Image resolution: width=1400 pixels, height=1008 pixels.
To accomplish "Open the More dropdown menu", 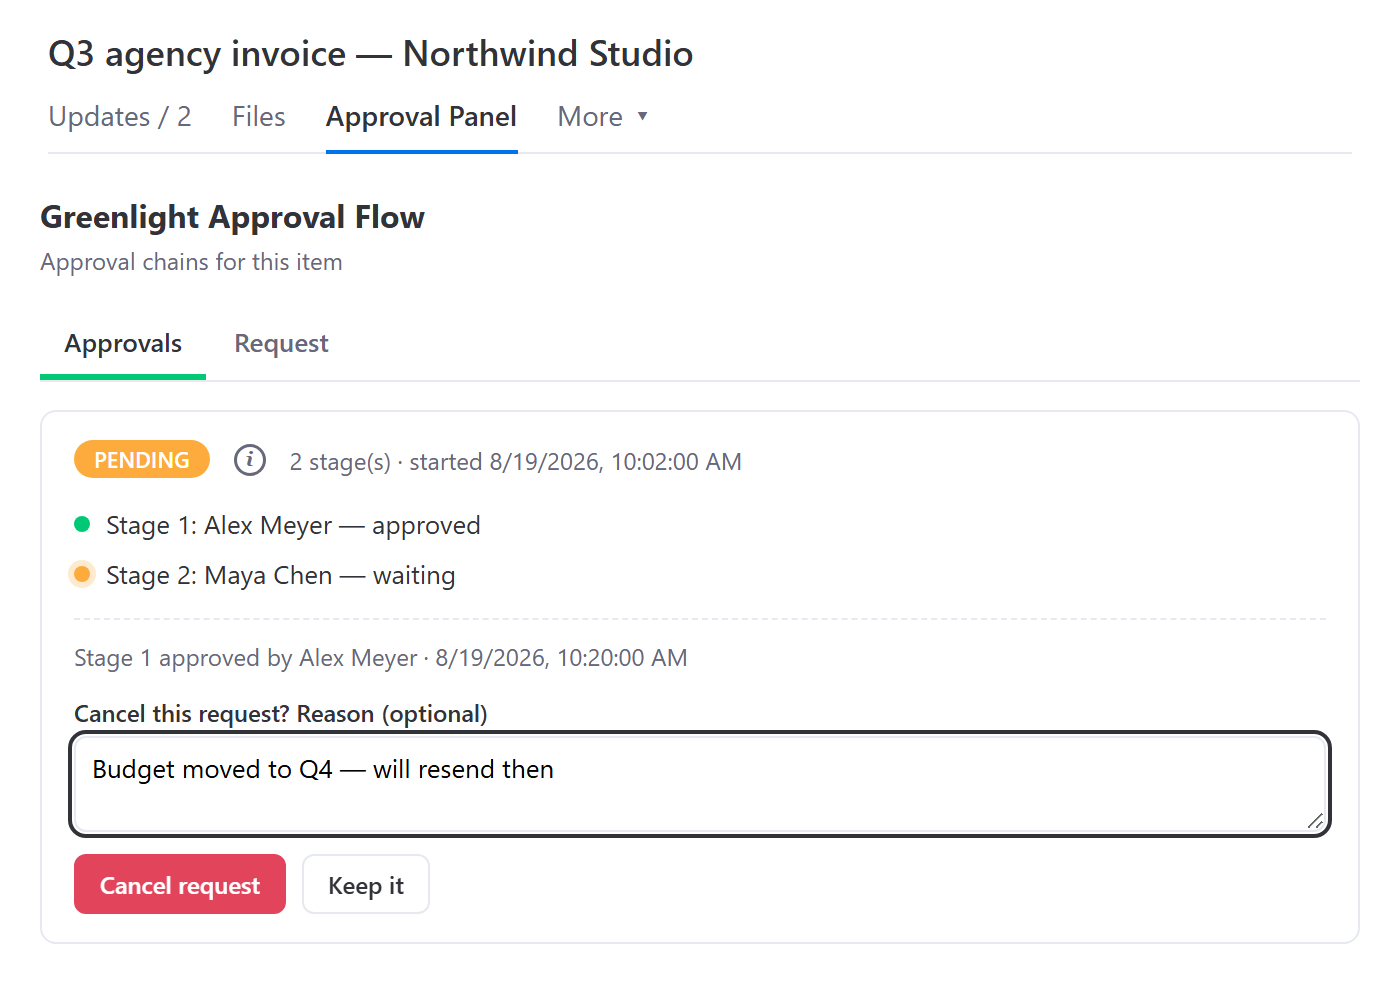I will click(x=603, y=117).
